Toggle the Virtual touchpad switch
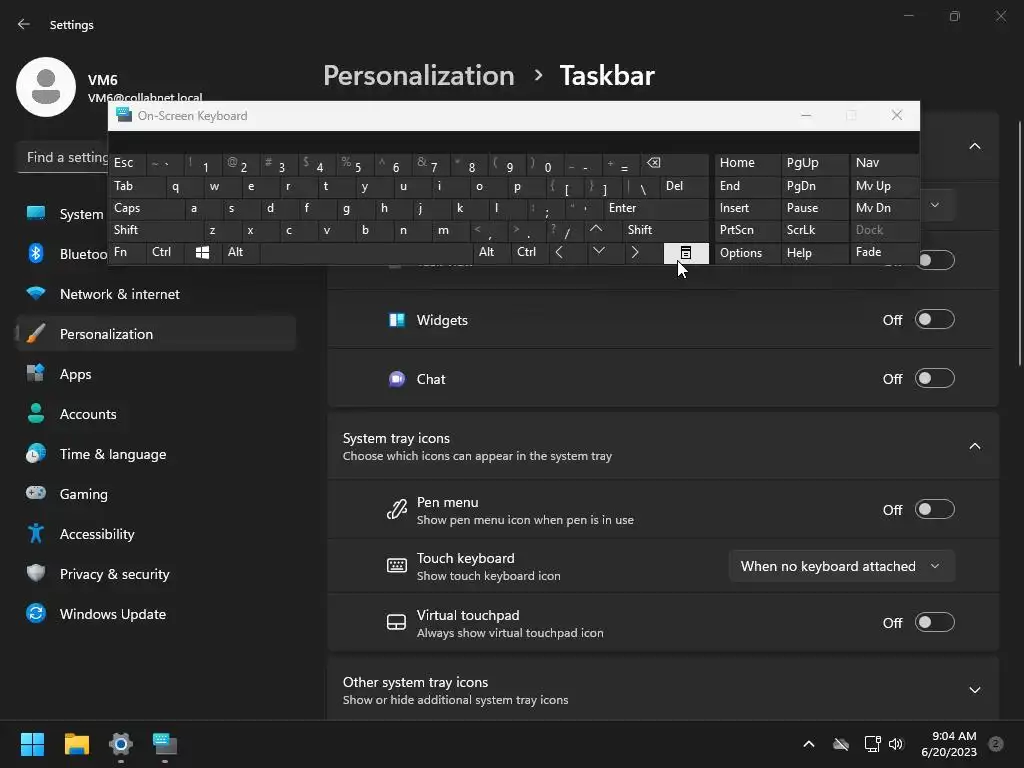 point(935,622)
